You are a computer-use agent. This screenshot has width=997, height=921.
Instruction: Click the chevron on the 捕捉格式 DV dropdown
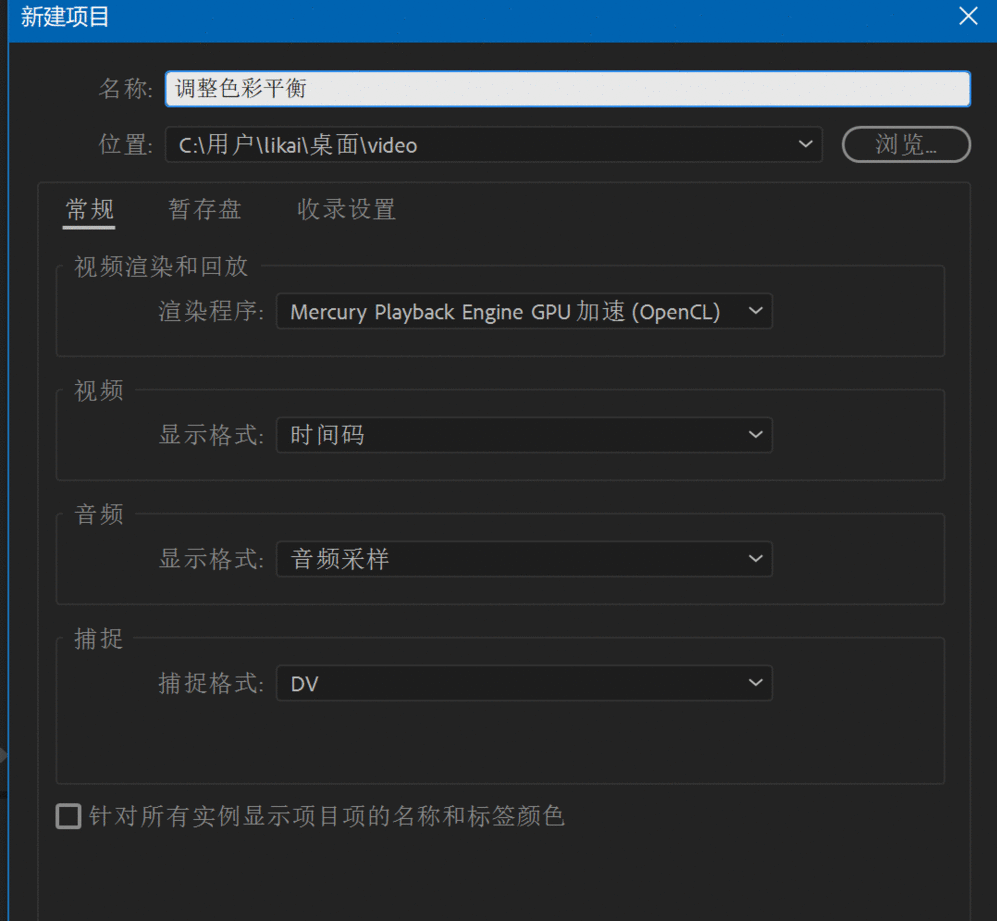[x=755, y=683]
